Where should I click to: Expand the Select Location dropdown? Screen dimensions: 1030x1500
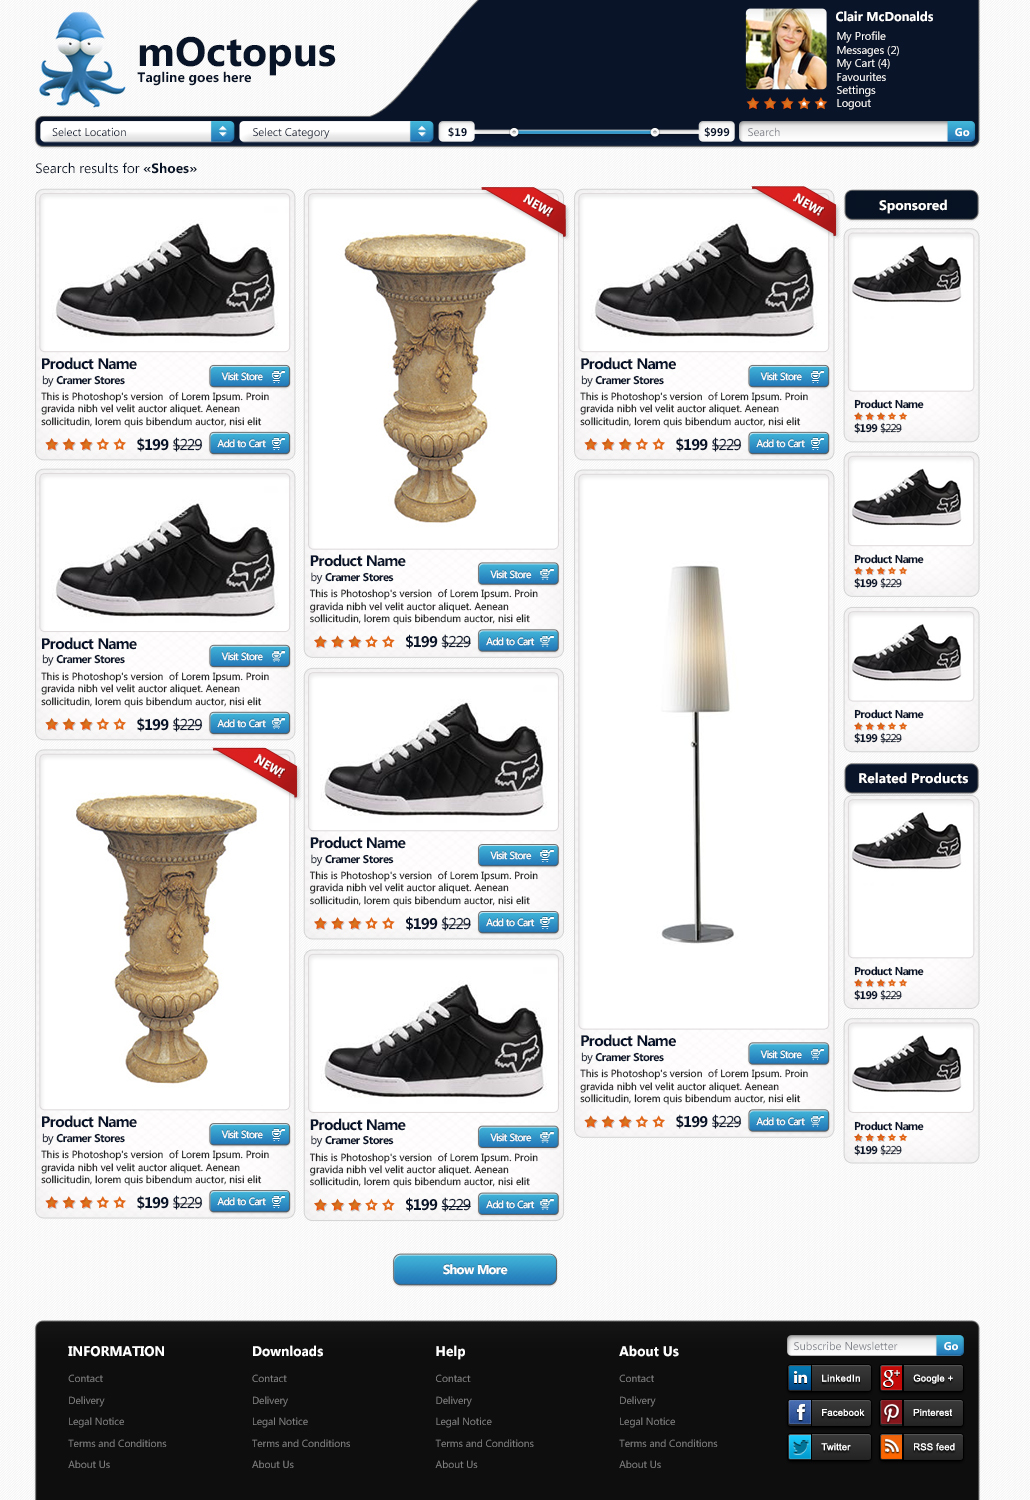click(137, 132)
